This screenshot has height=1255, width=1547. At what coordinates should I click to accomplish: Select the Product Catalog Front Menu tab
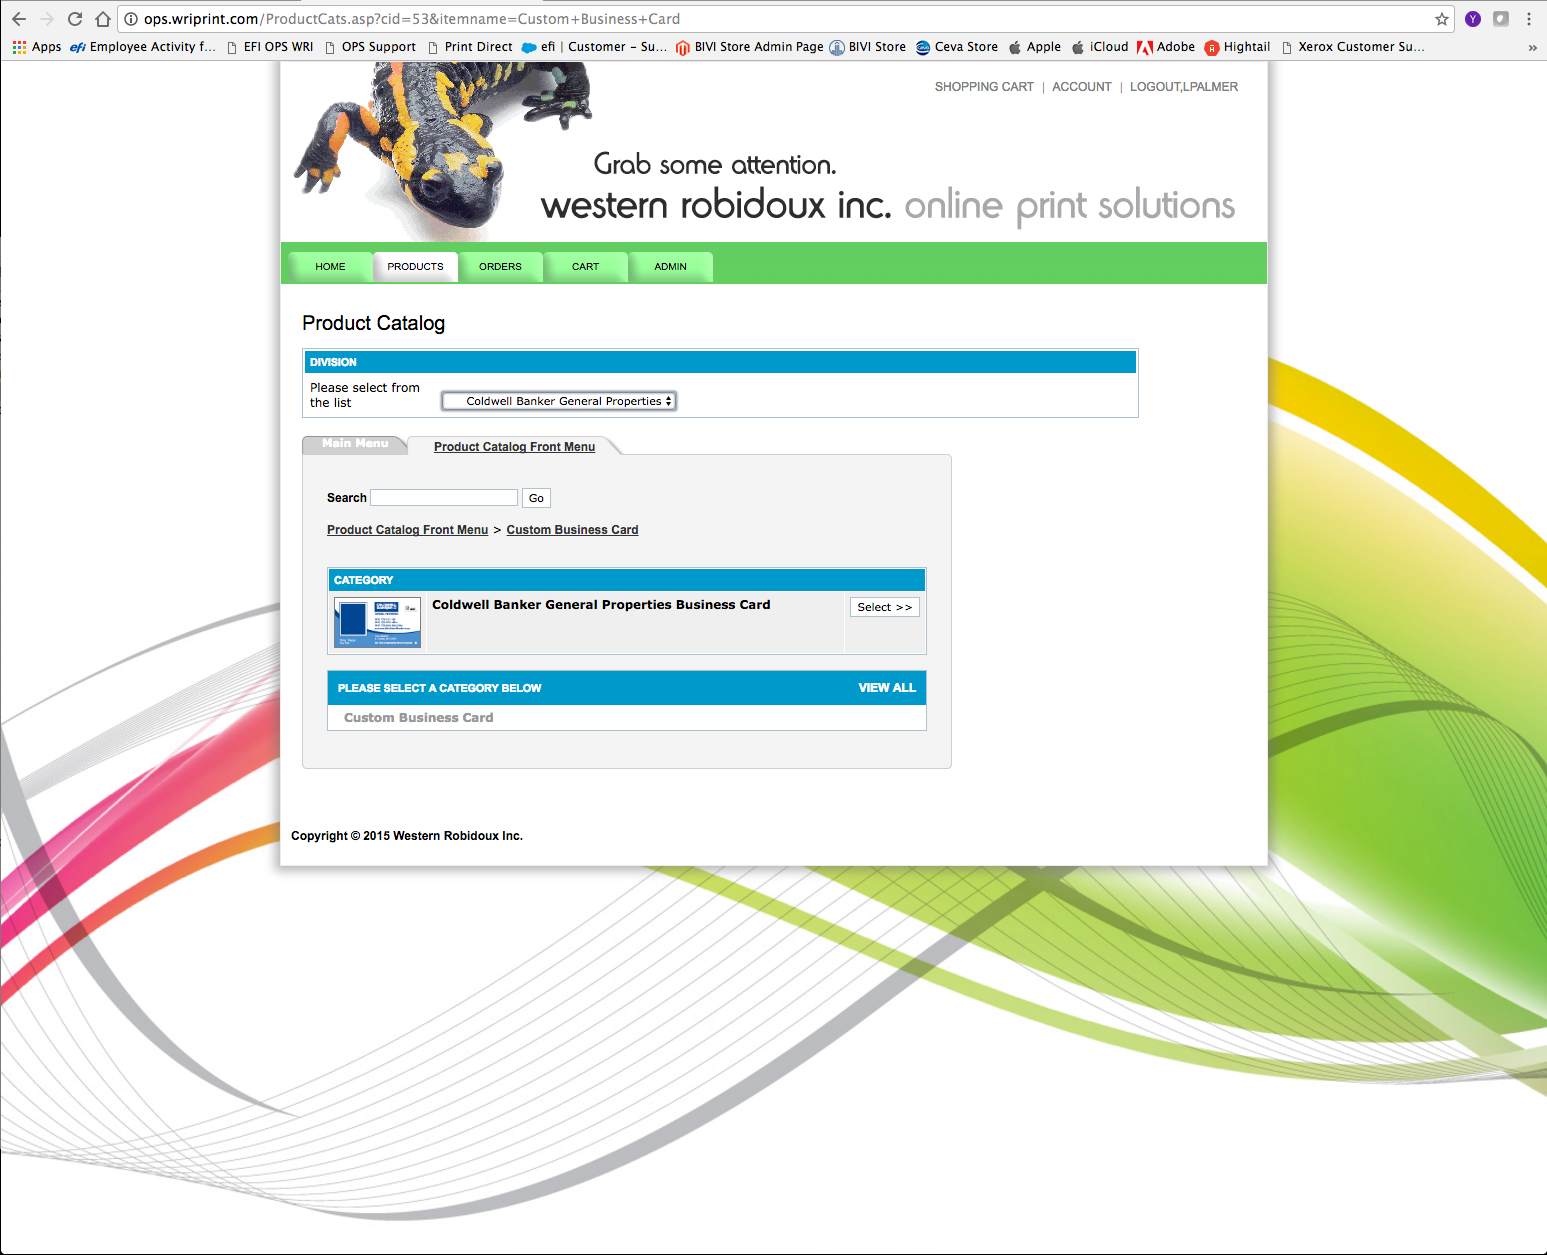point(514,447)
